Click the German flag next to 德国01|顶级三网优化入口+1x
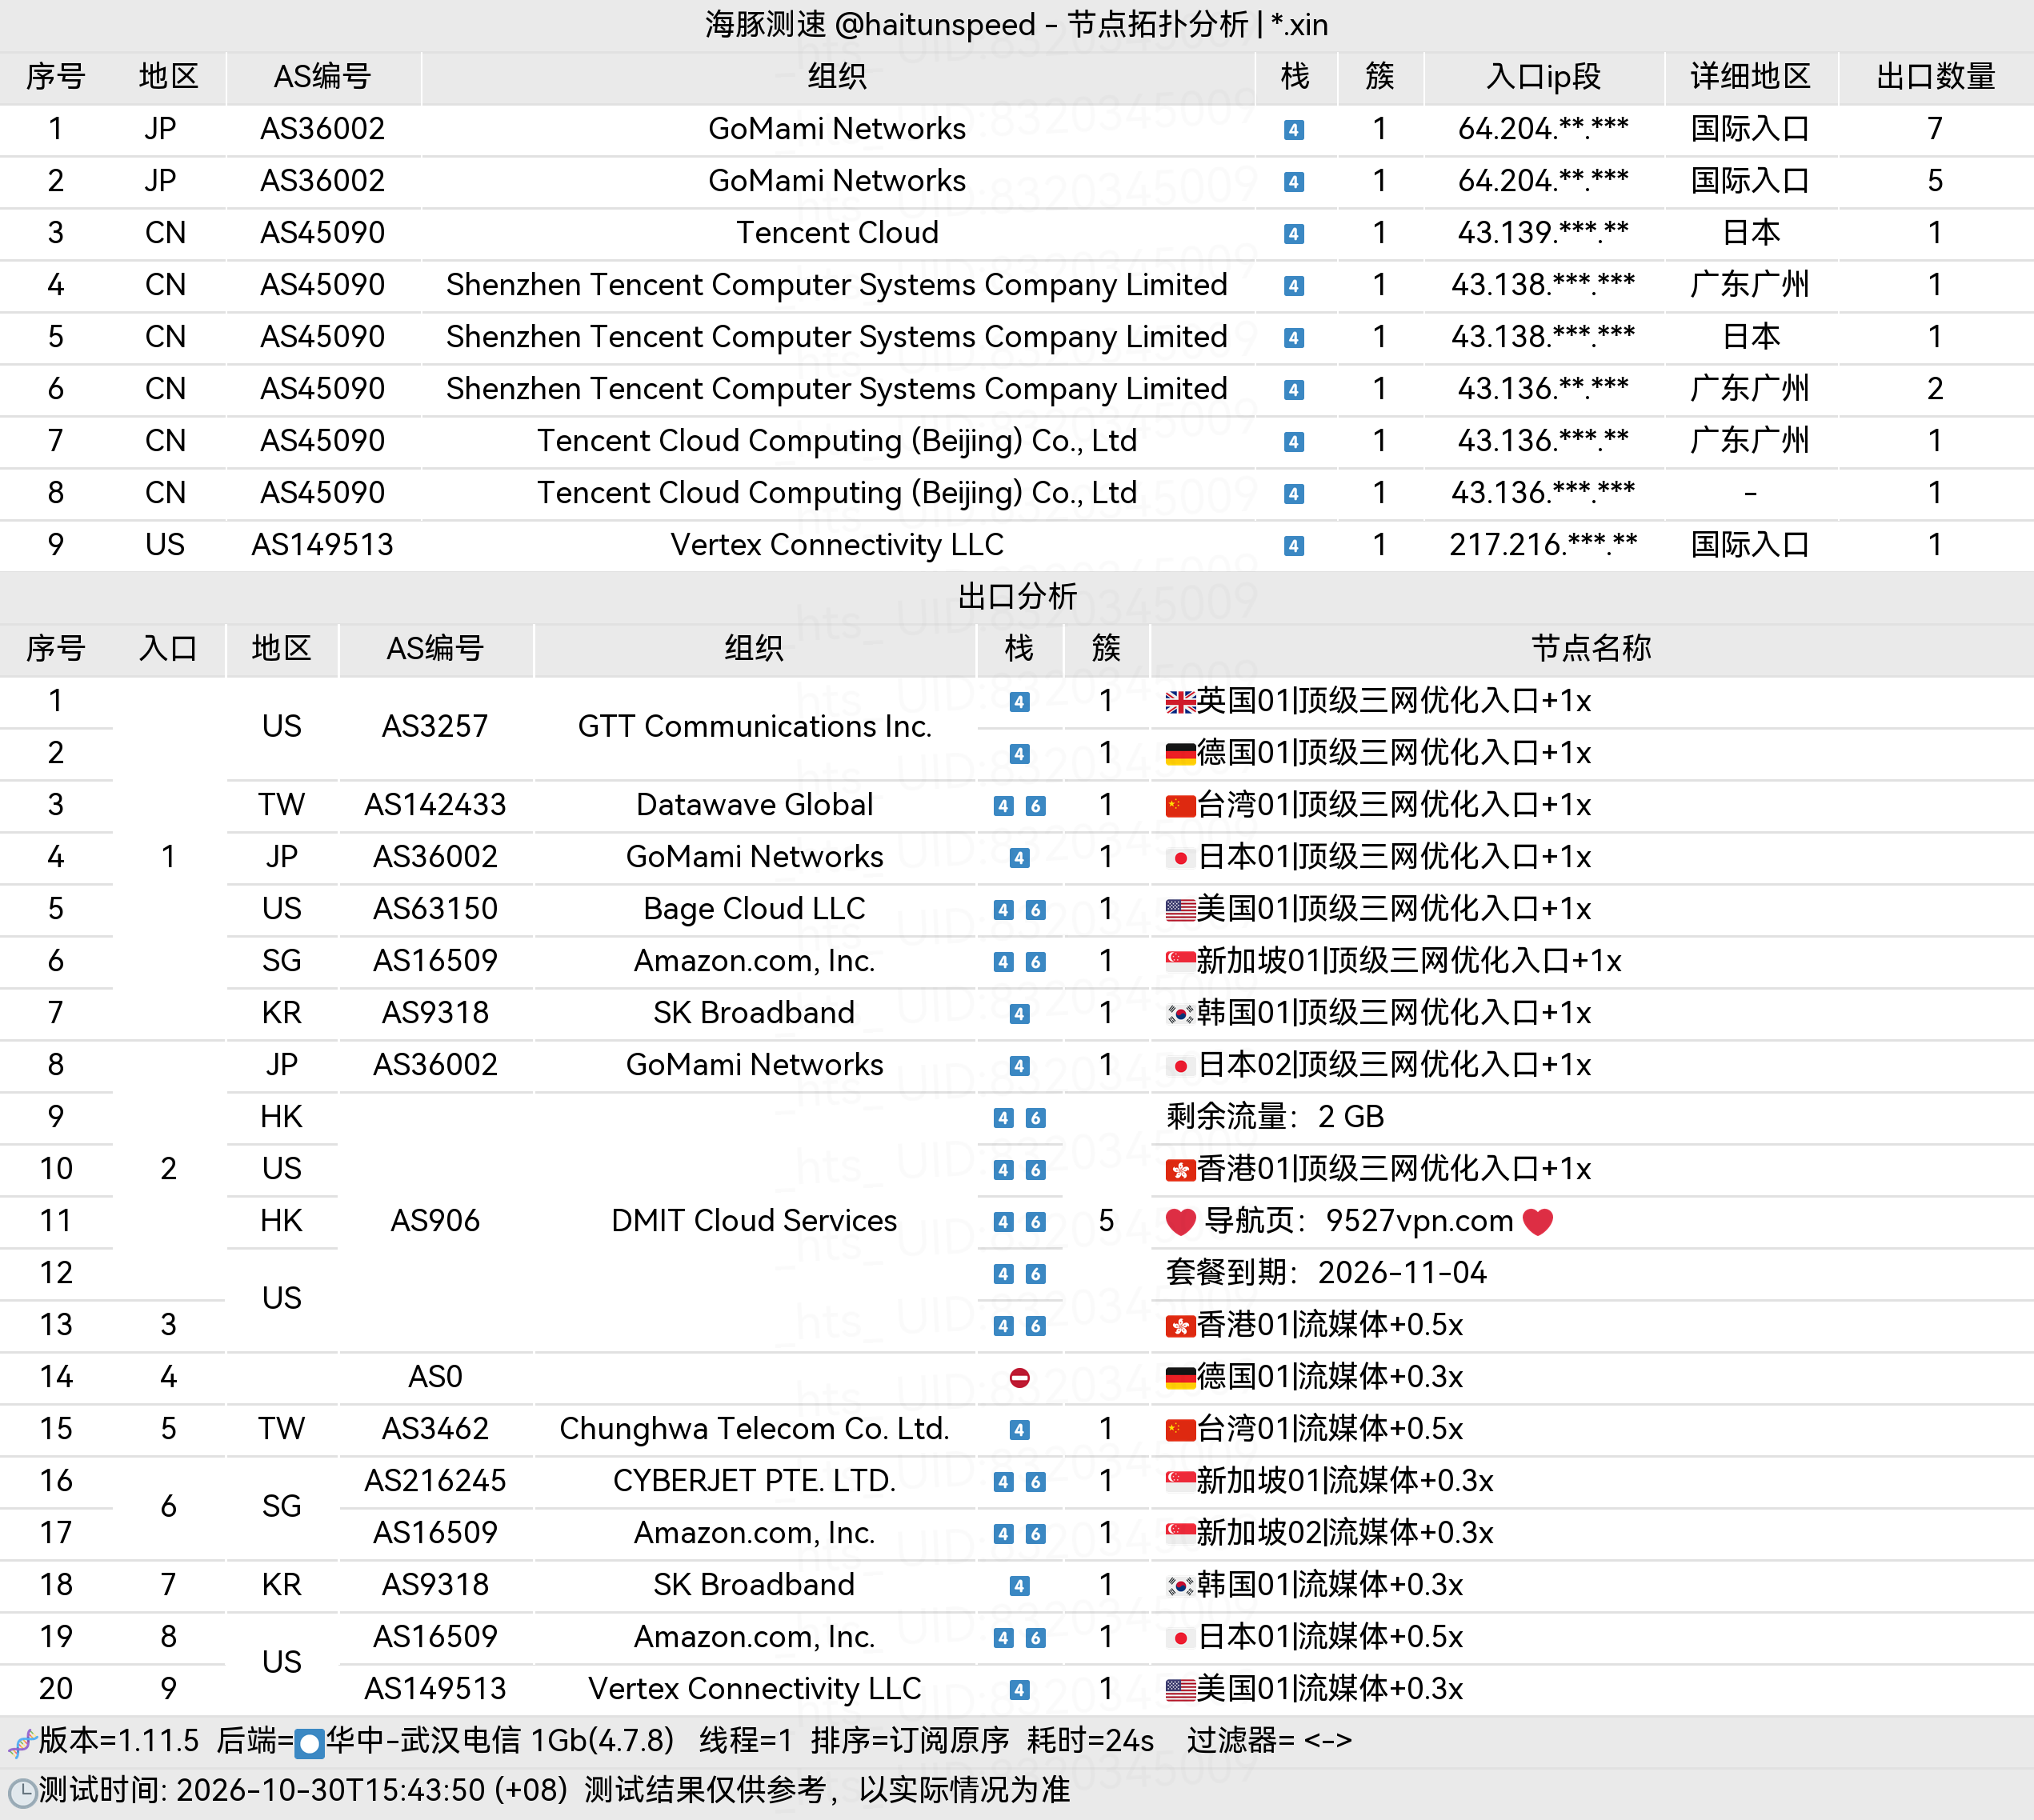The width and height of the screenshot is (2034, 1820). click(1180, 754)
